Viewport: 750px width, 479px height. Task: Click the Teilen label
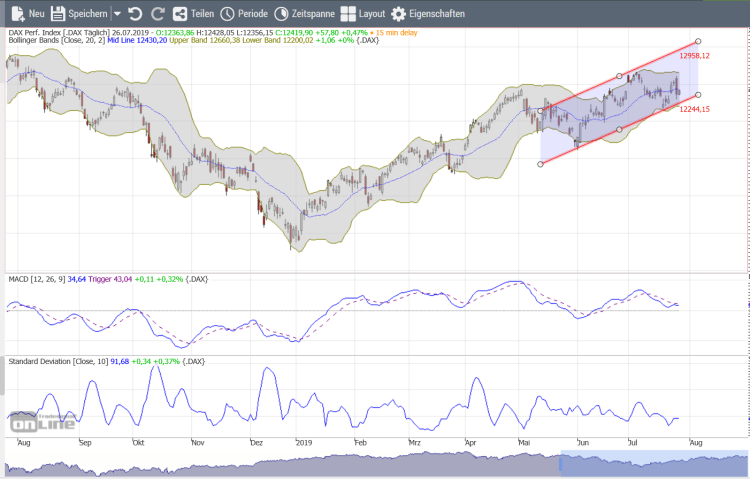(203, 14)
